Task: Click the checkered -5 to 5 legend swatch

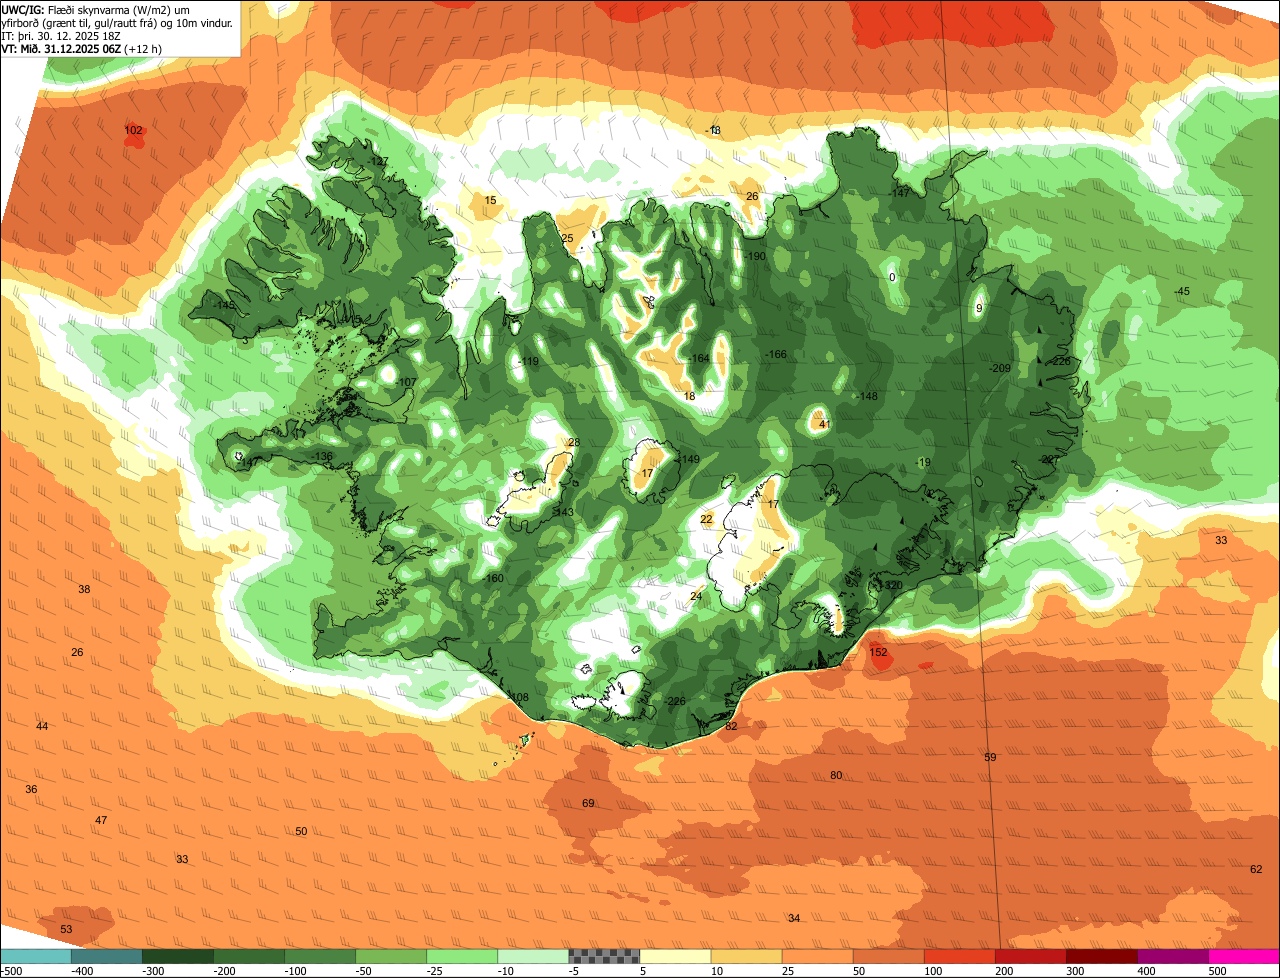Action: [604, 956]
